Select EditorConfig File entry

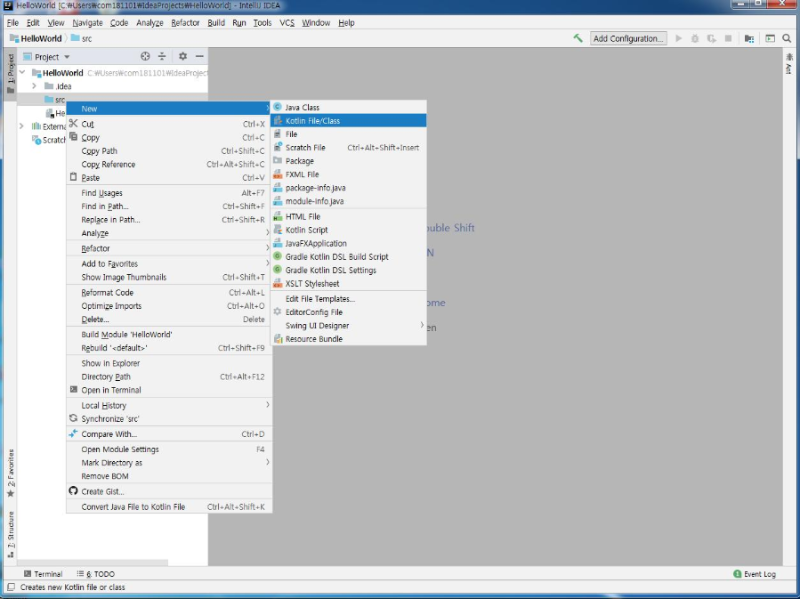[x=348, y=312]
